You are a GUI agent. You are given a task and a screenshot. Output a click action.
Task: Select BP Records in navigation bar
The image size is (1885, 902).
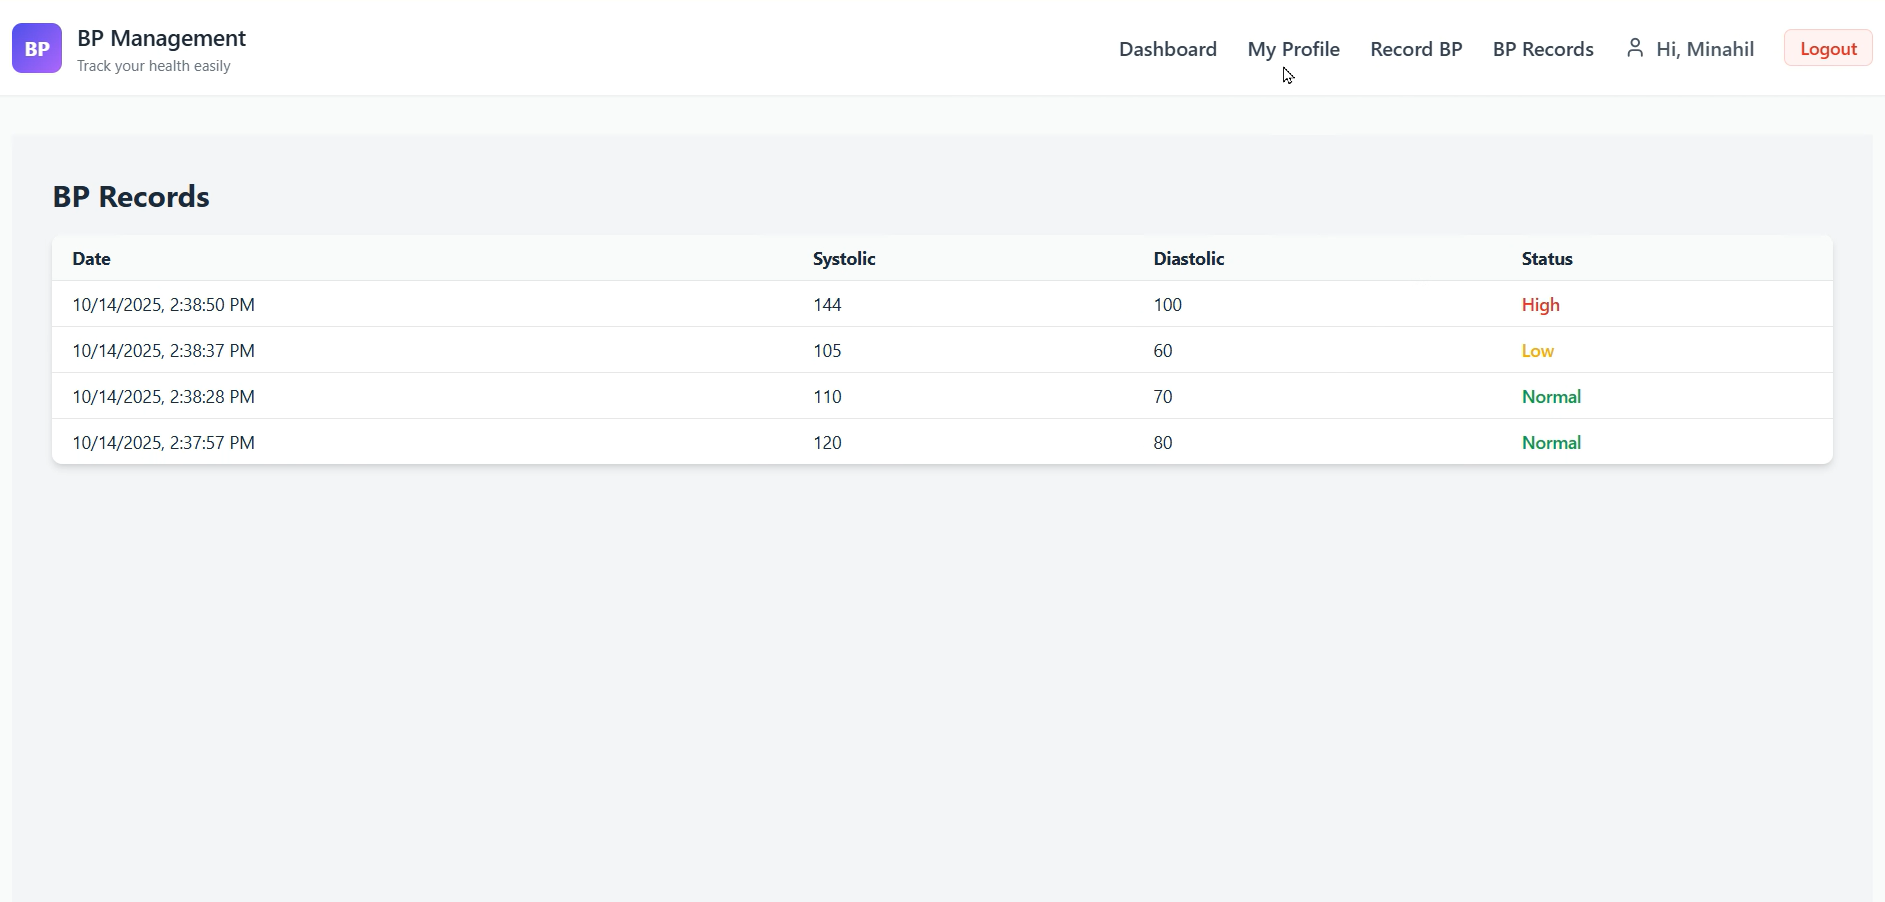pyautogui.click(x=1542, y=49)
